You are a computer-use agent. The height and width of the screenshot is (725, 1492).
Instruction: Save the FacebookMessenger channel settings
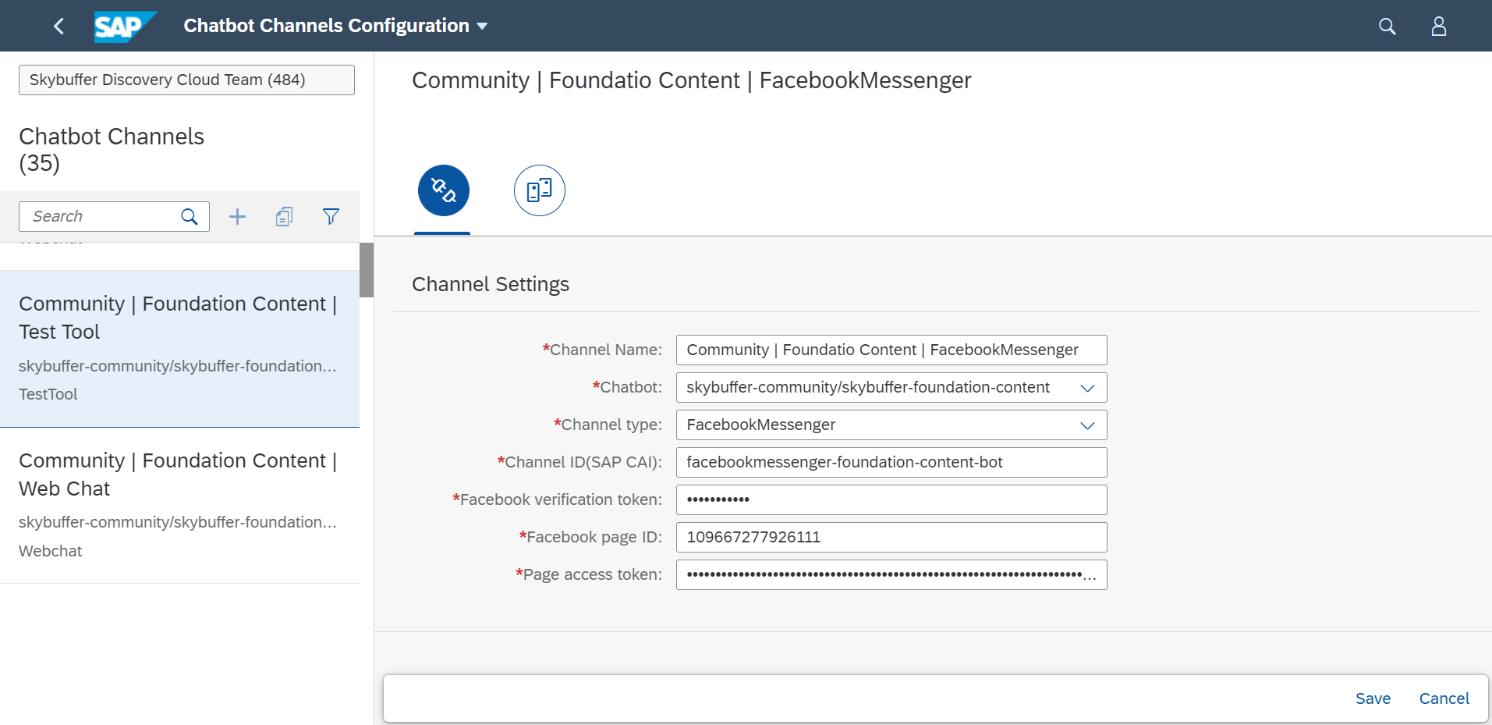[x=1373, y=698]
